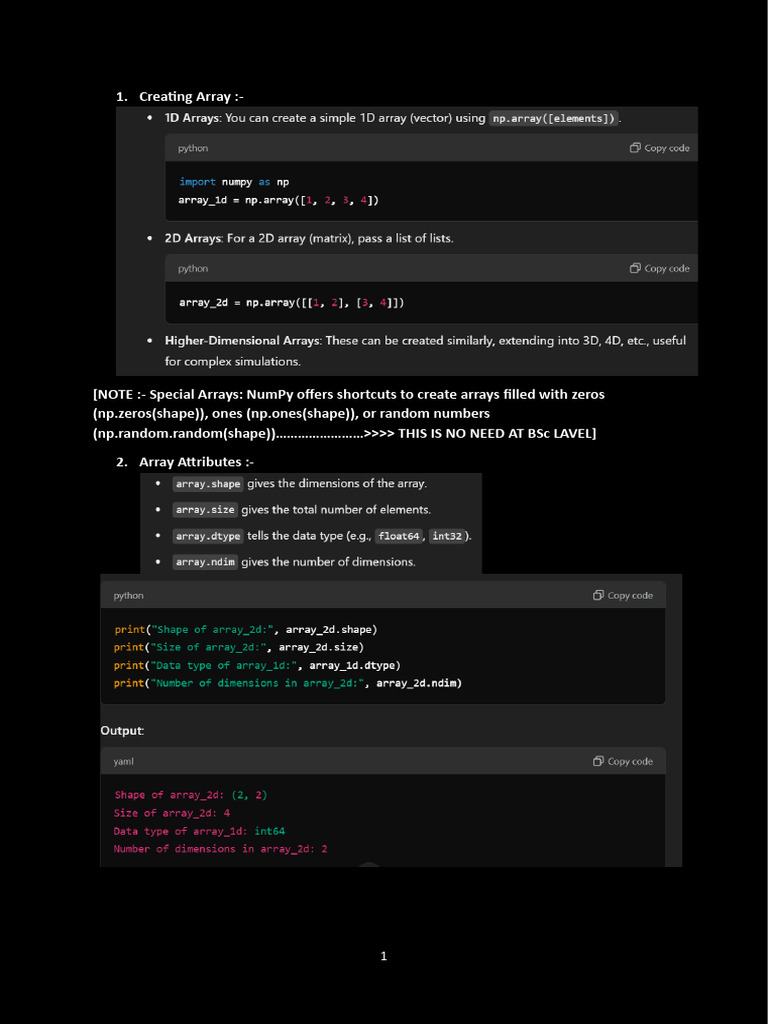This screenshot has height=1024, width=768.
Task: Copy the yaml output code block
Action: [x=598, y=761]
